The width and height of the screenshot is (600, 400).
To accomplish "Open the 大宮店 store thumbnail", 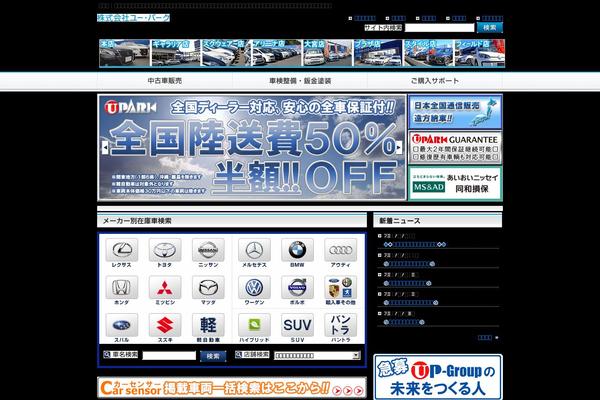I will click(328, 53).
